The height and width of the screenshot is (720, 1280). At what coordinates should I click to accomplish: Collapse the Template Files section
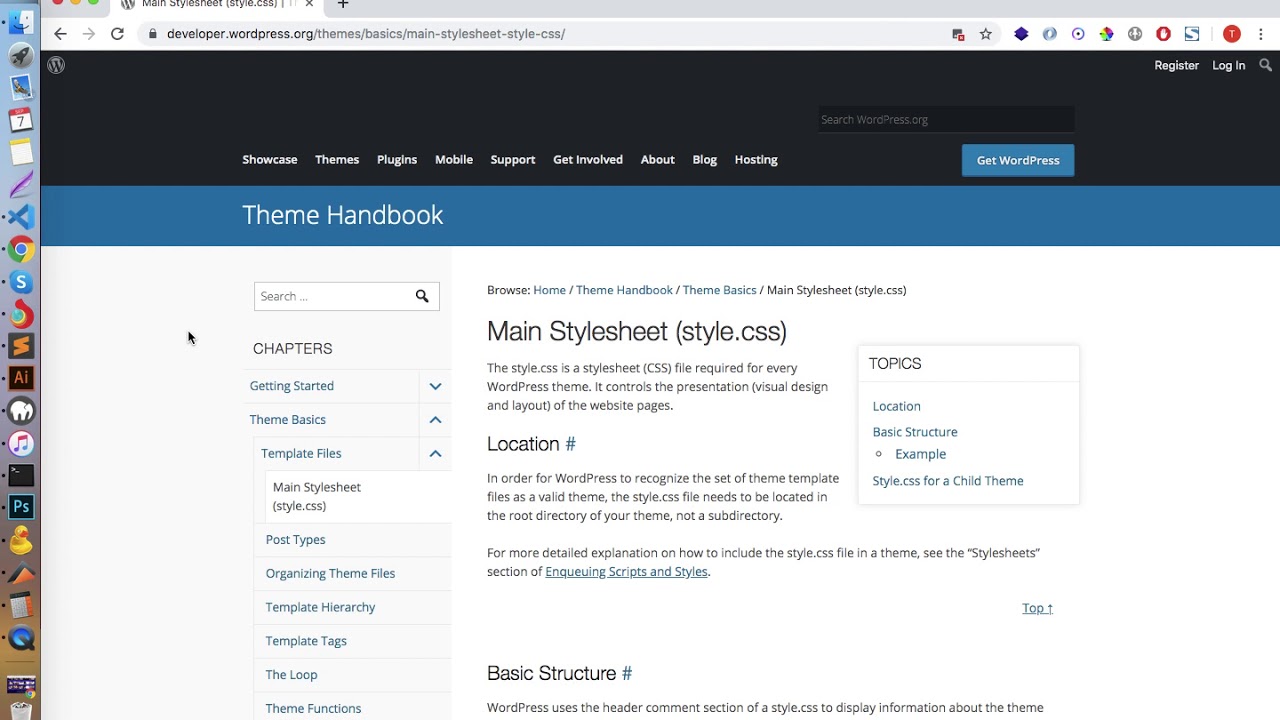click(435, 454)
